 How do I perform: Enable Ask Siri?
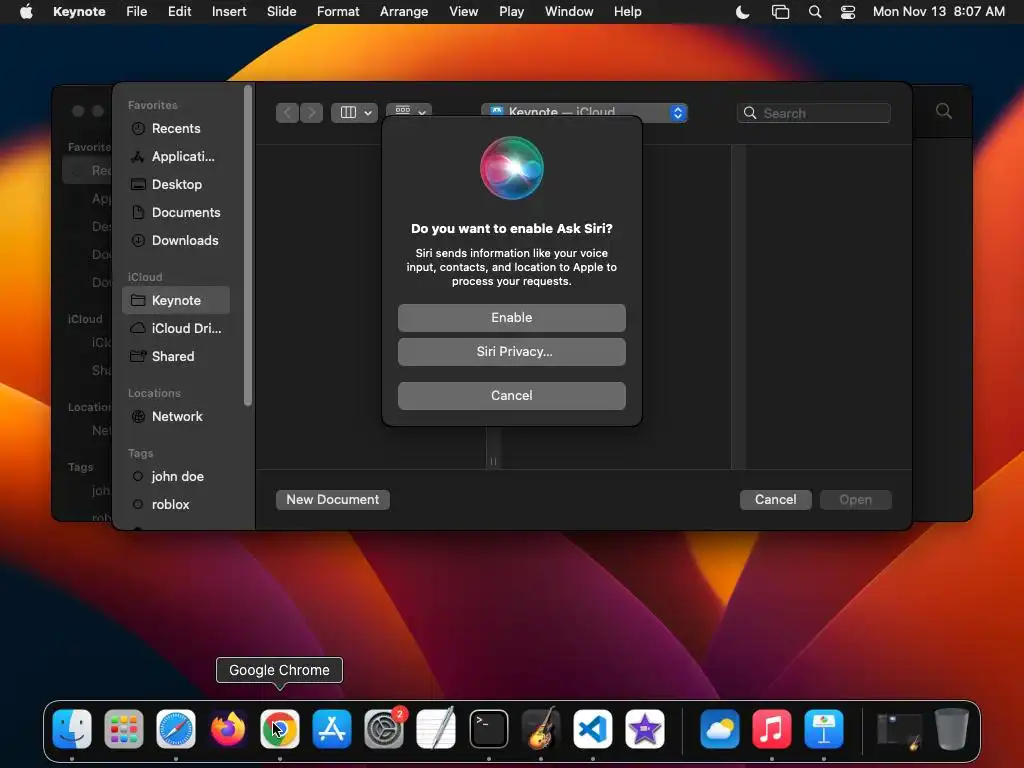pos(511,317)
